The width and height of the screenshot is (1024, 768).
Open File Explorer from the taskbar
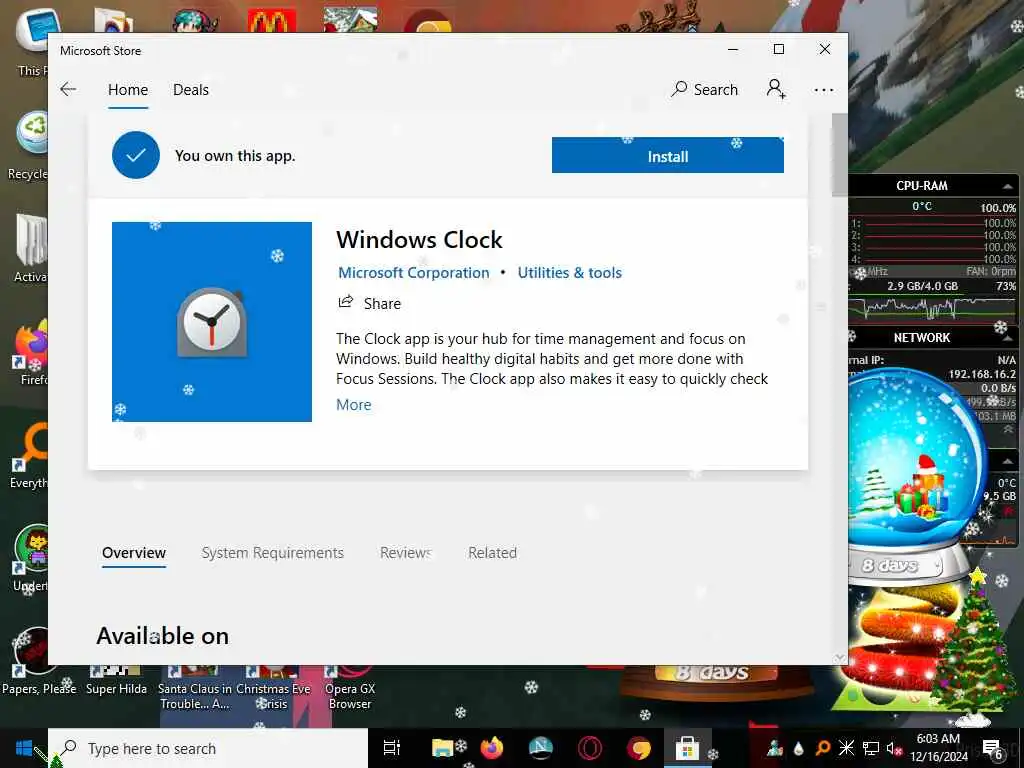pyautogui.click(x=443, y=748)
